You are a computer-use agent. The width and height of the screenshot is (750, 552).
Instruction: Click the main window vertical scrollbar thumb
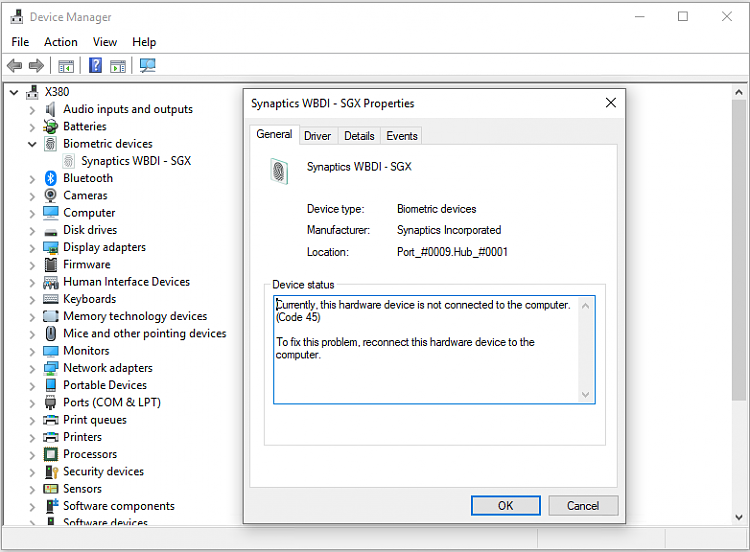[x=739, y=250]
